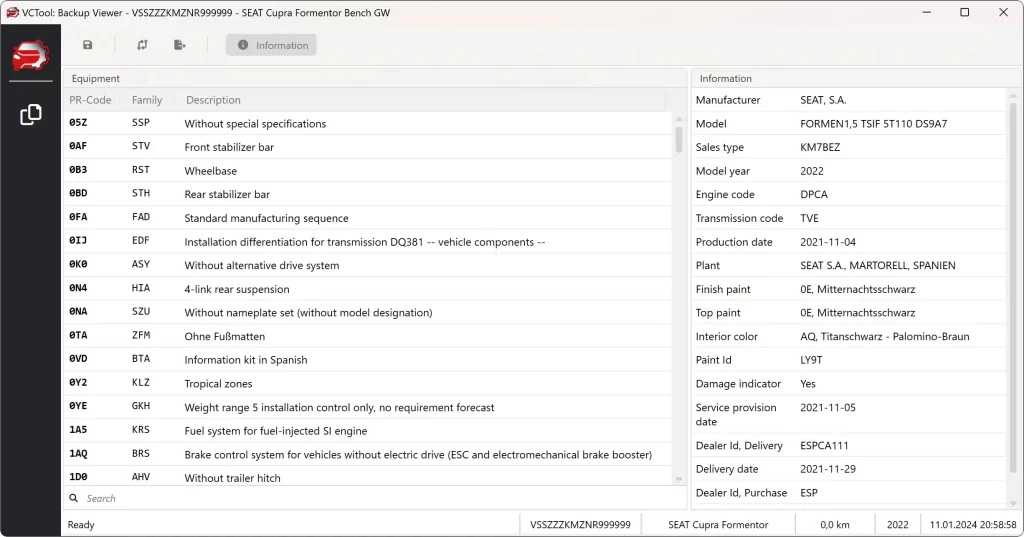Click Information panel scrollbar thumb
Viewport: 1024px width, 537px height.
[x=1014, y=286]
